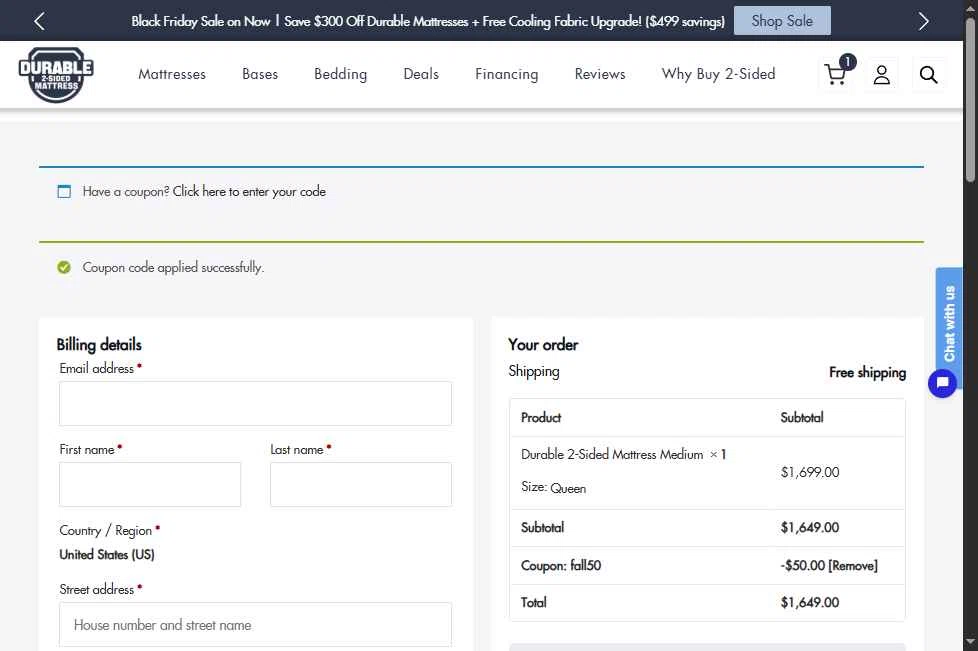This screenshot has height=651, width=978.
Task: Open the Financing page
Action: pos(506,74)
